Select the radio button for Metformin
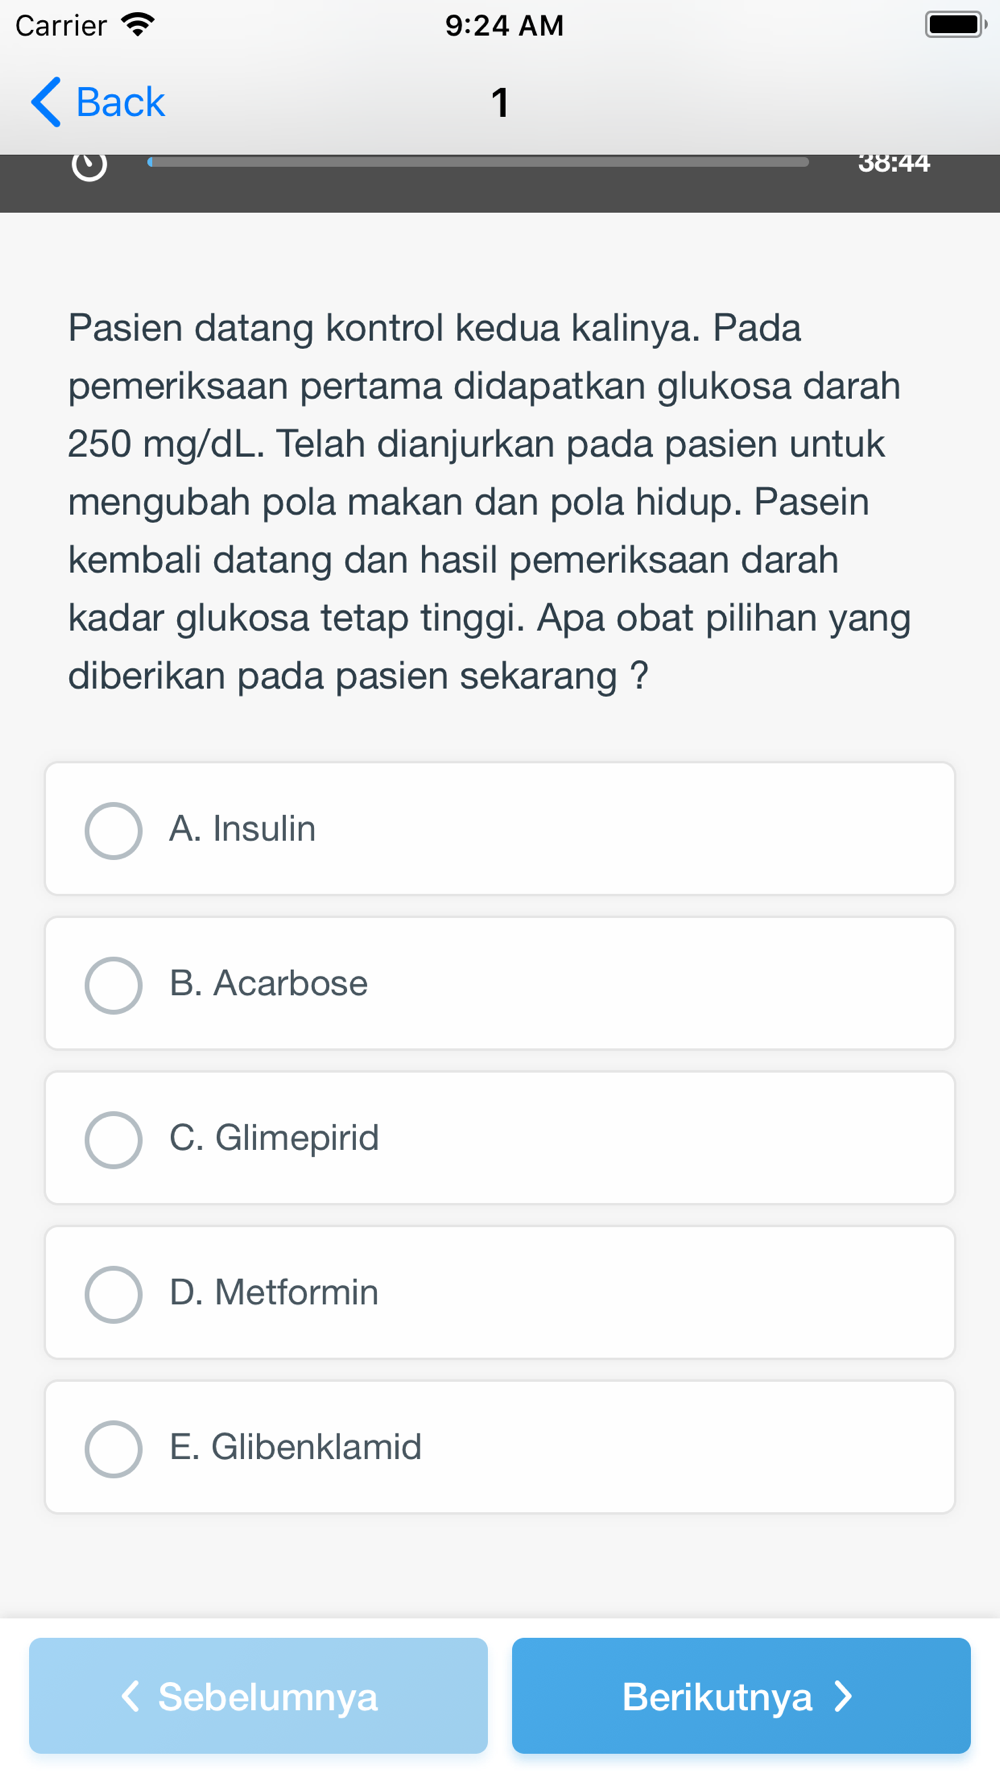Viewport: 1000px width, 1778px height. (x=113, y=1294)
